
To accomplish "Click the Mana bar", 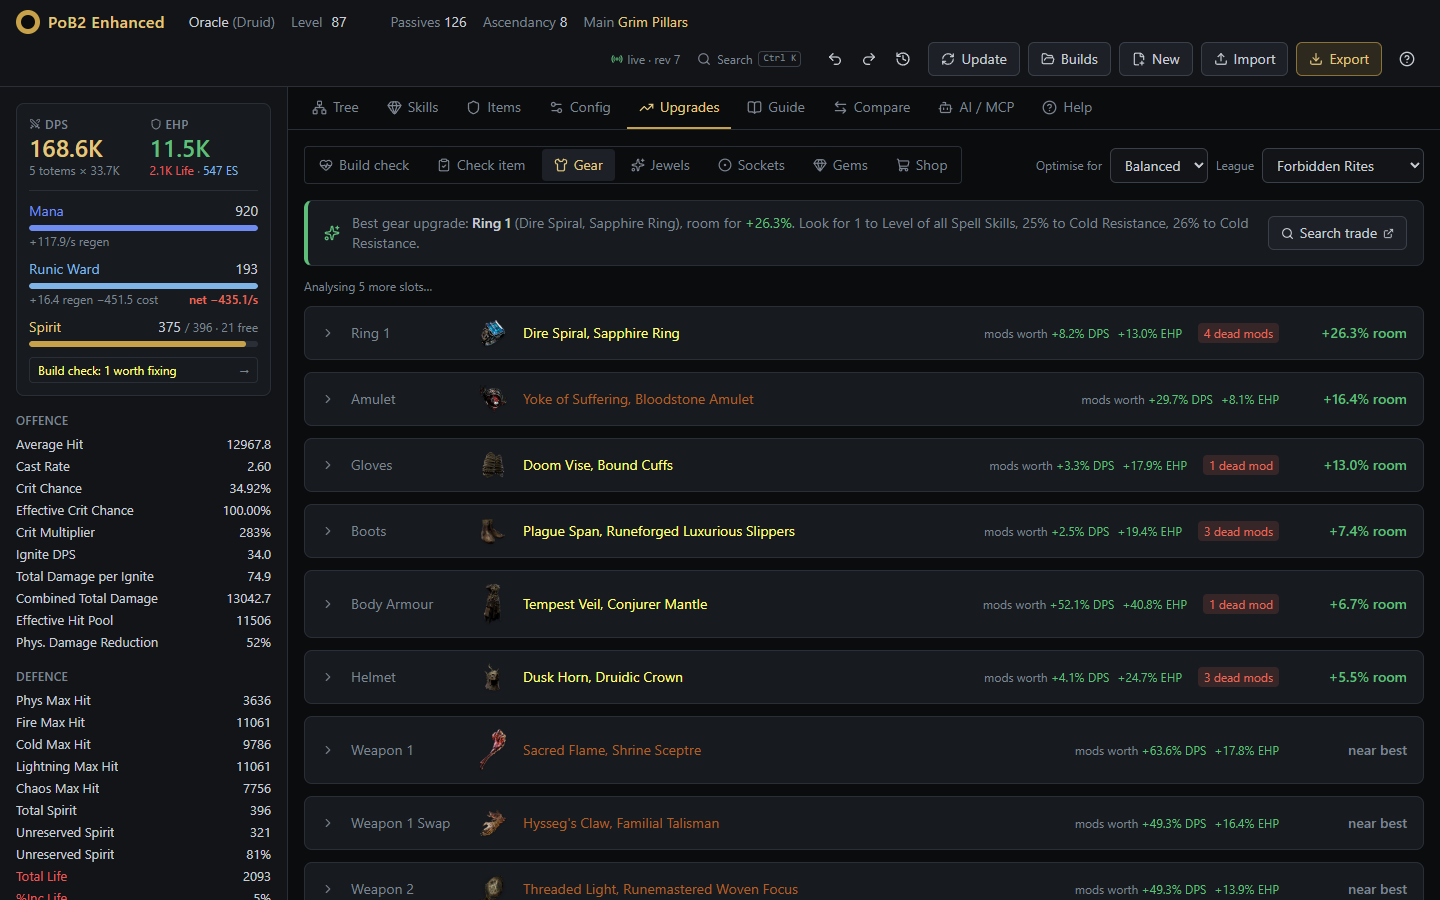I will pyautogui.click(x=143, y=228).
